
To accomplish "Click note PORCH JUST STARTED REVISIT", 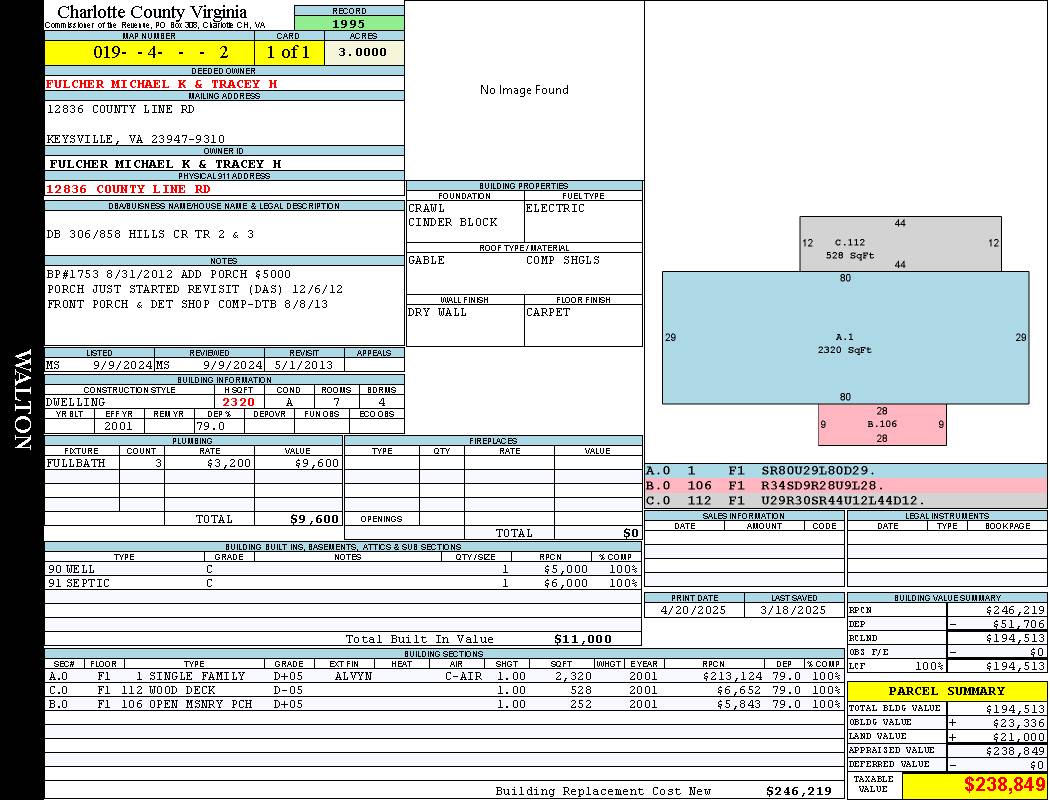I will pos(195,289).
